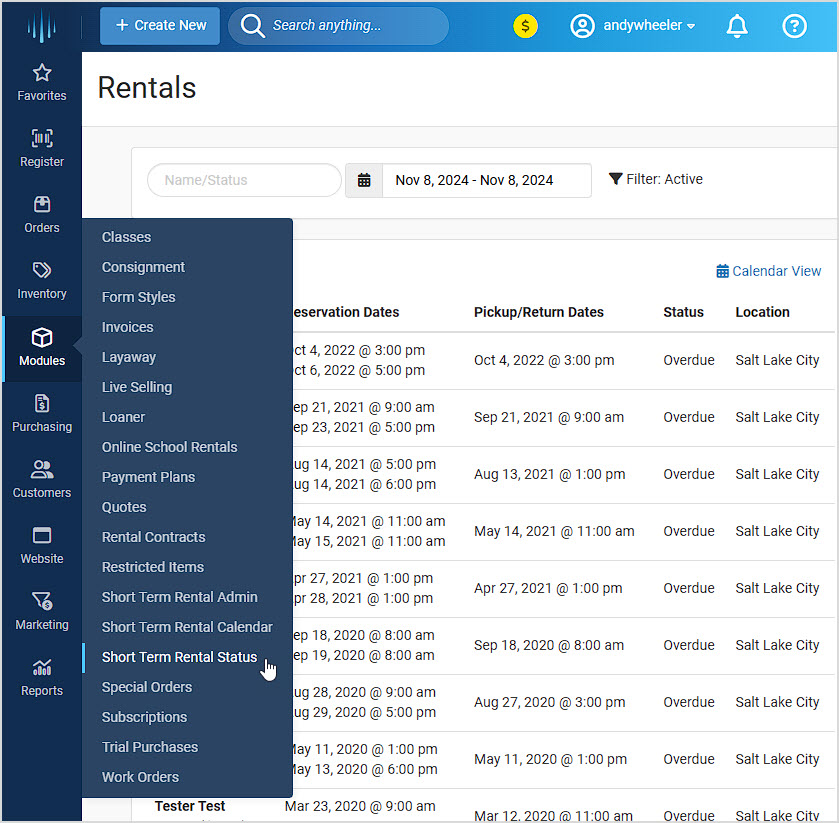
Task: Click the May 11, 2020 @ 1:00 pm pickup date
Action: pyautogui.click(x=550, y=759)
